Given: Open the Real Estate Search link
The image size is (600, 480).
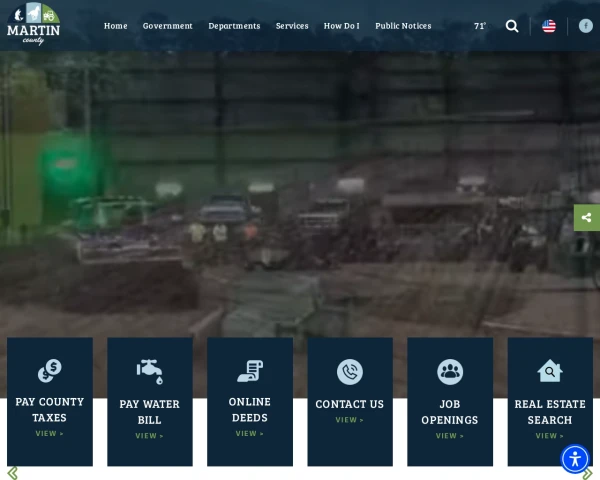Looking at the screenshot, I should click(550, 412).
